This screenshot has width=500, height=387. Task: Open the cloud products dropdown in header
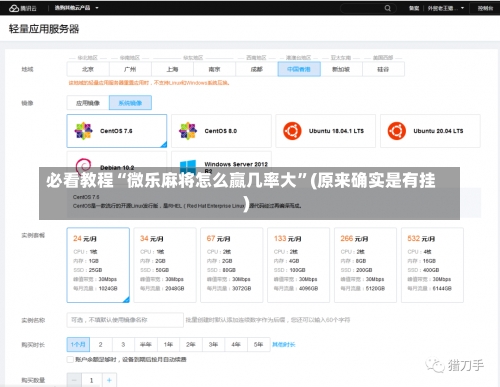pyautogui.click(x=76, y=8)
